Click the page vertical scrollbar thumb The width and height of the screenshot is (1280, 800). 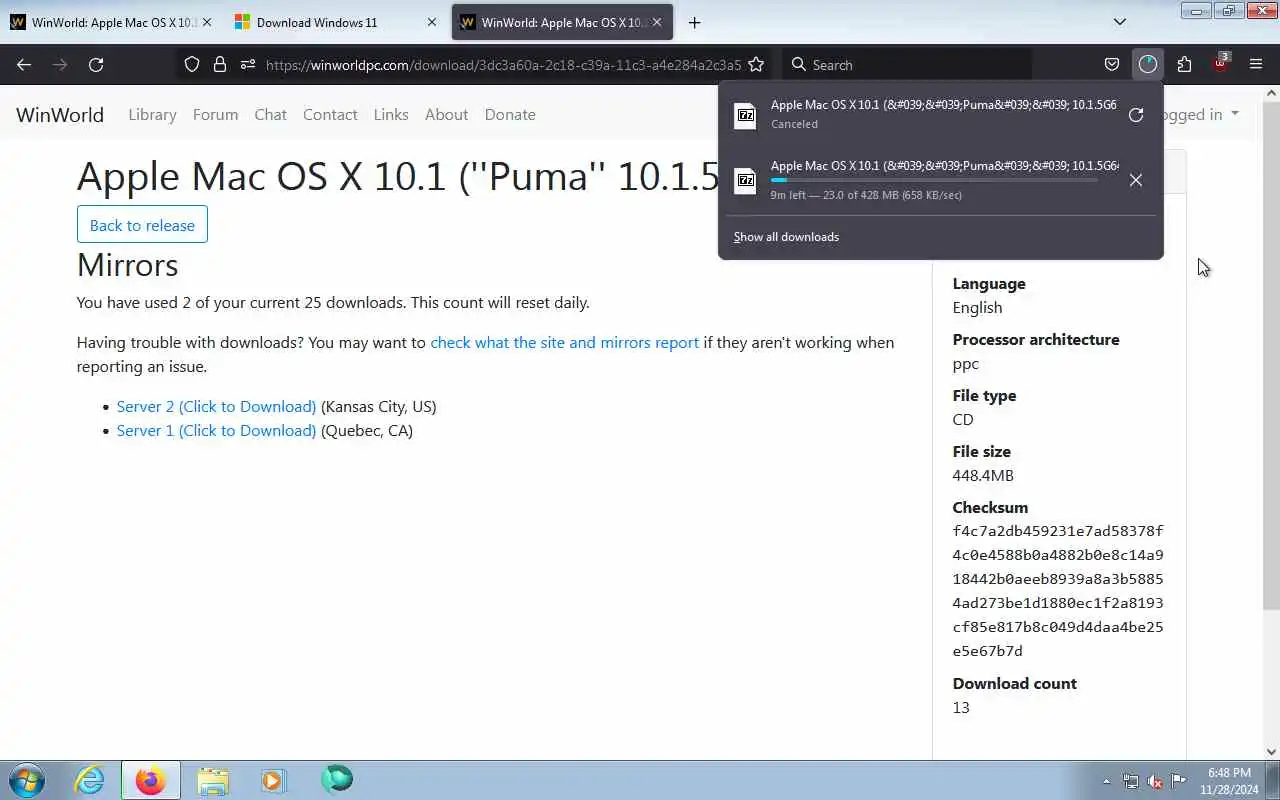coord(1271,355)
